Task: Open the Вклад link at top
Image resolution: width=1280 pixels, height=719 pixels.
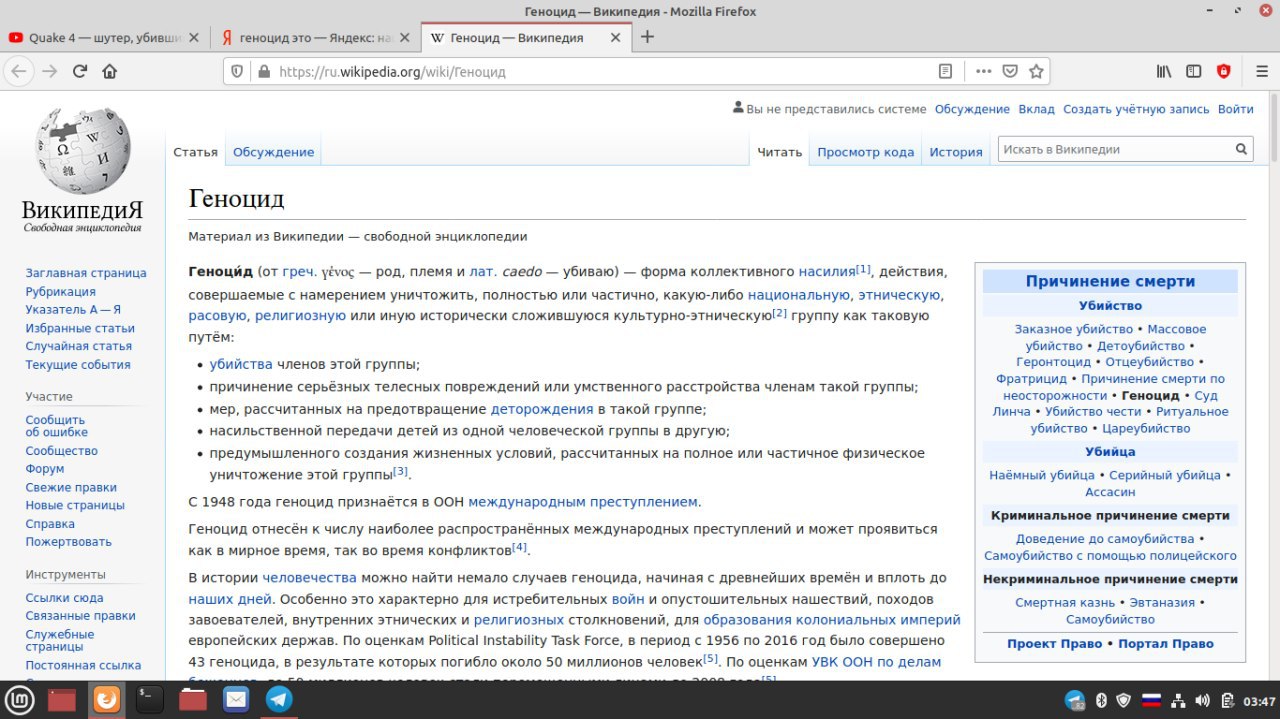Action: [1036, 109]
